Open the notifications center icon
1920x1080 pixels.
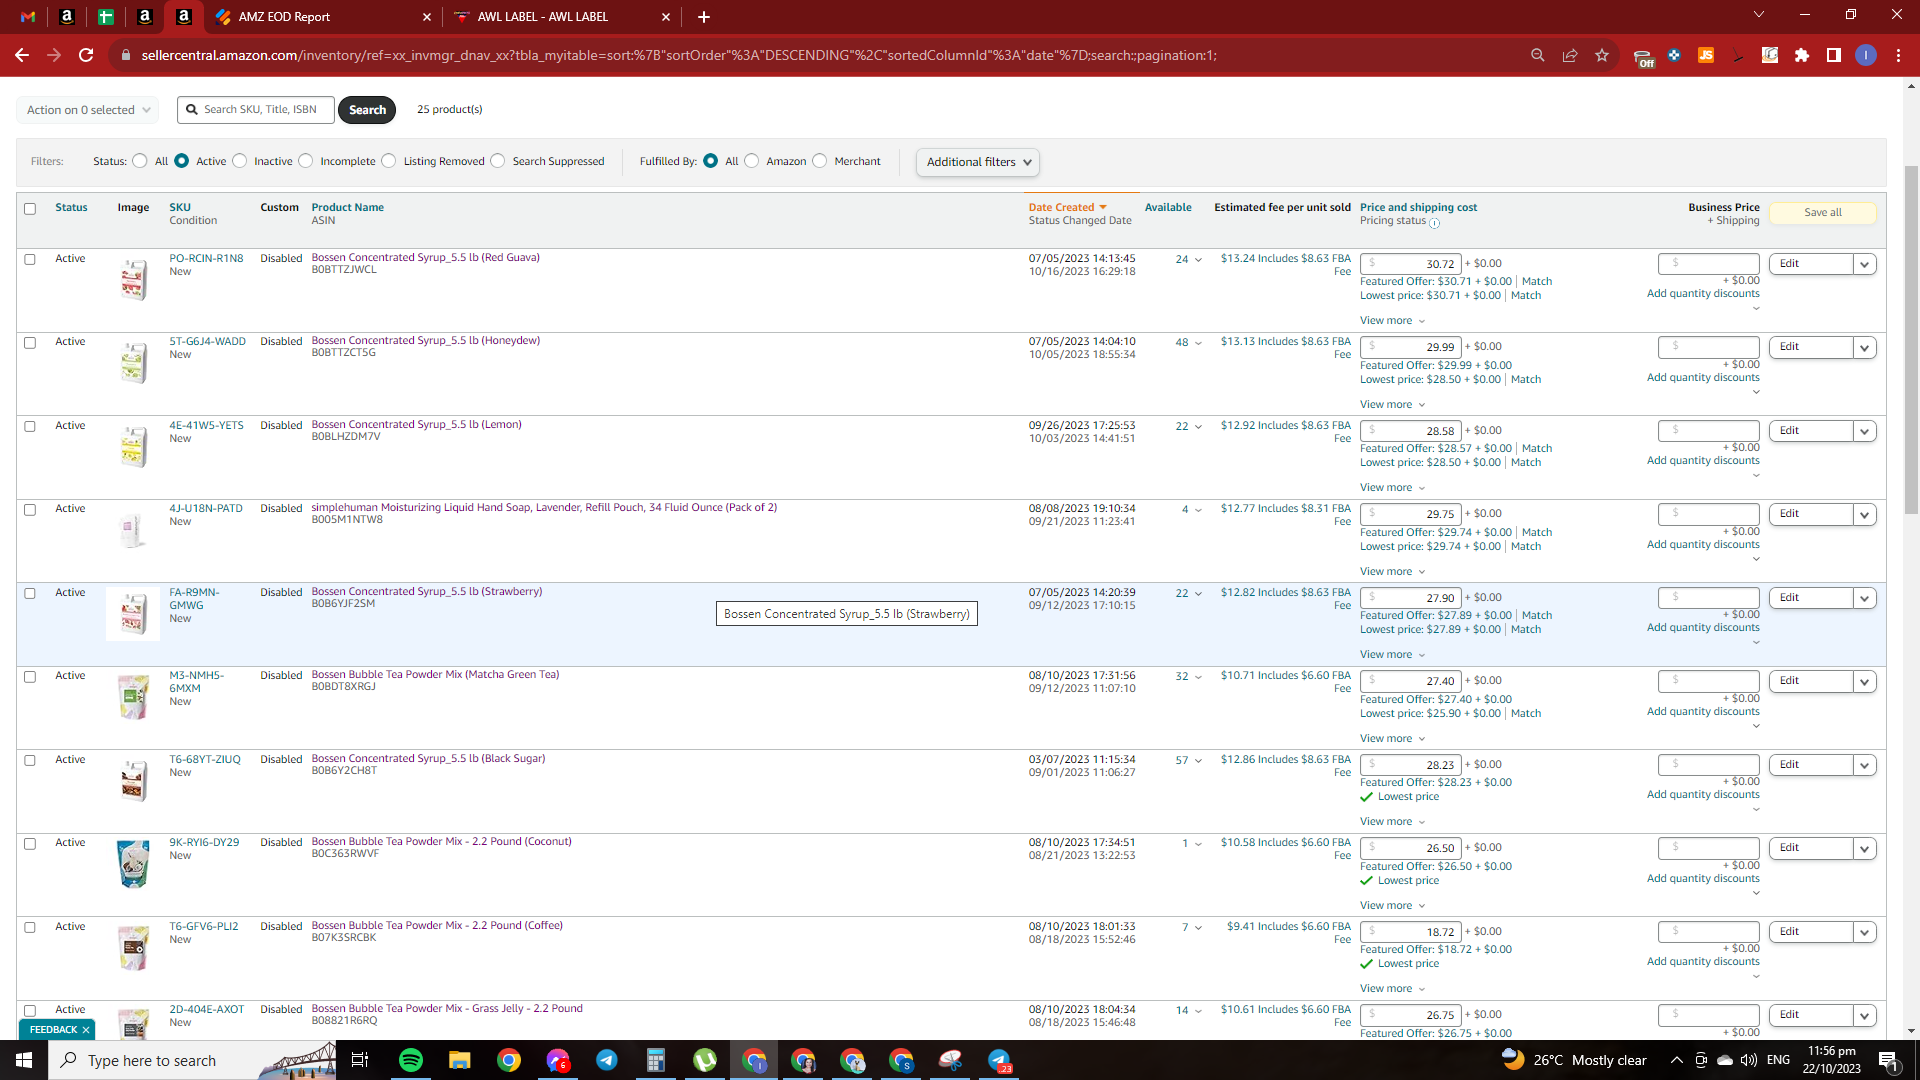[1888, 1060]
